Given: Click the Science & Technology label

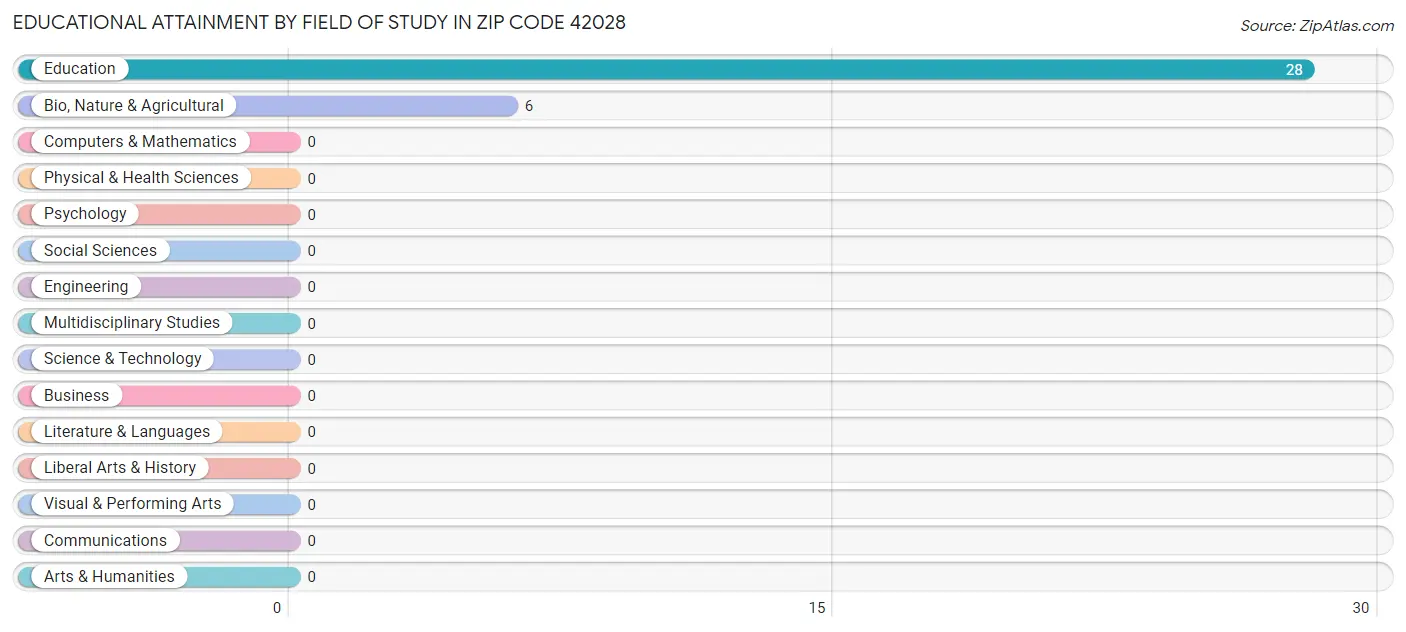Looking at the screenshot, I should [x=123, y=359].
